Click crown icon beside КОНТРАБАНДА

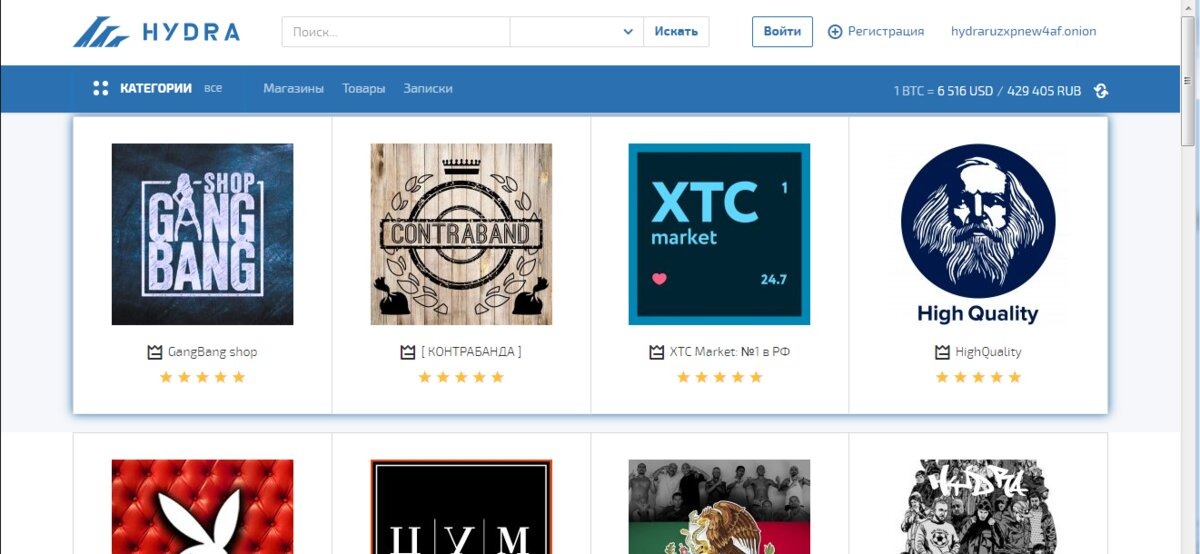click(x=407, y=352)
